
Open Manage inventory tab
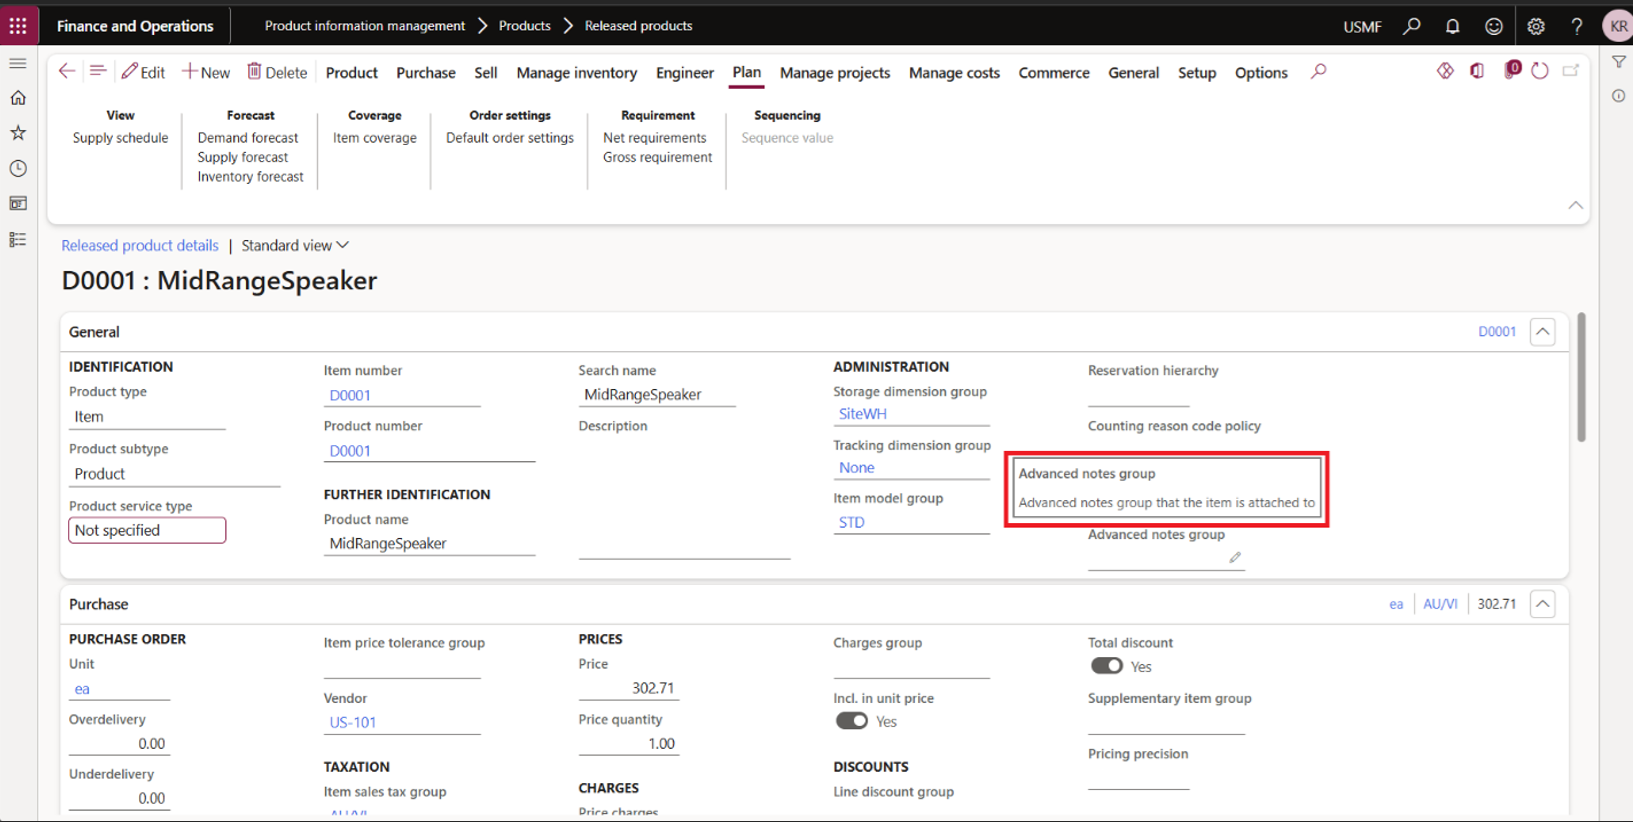[x=577, y=73]
